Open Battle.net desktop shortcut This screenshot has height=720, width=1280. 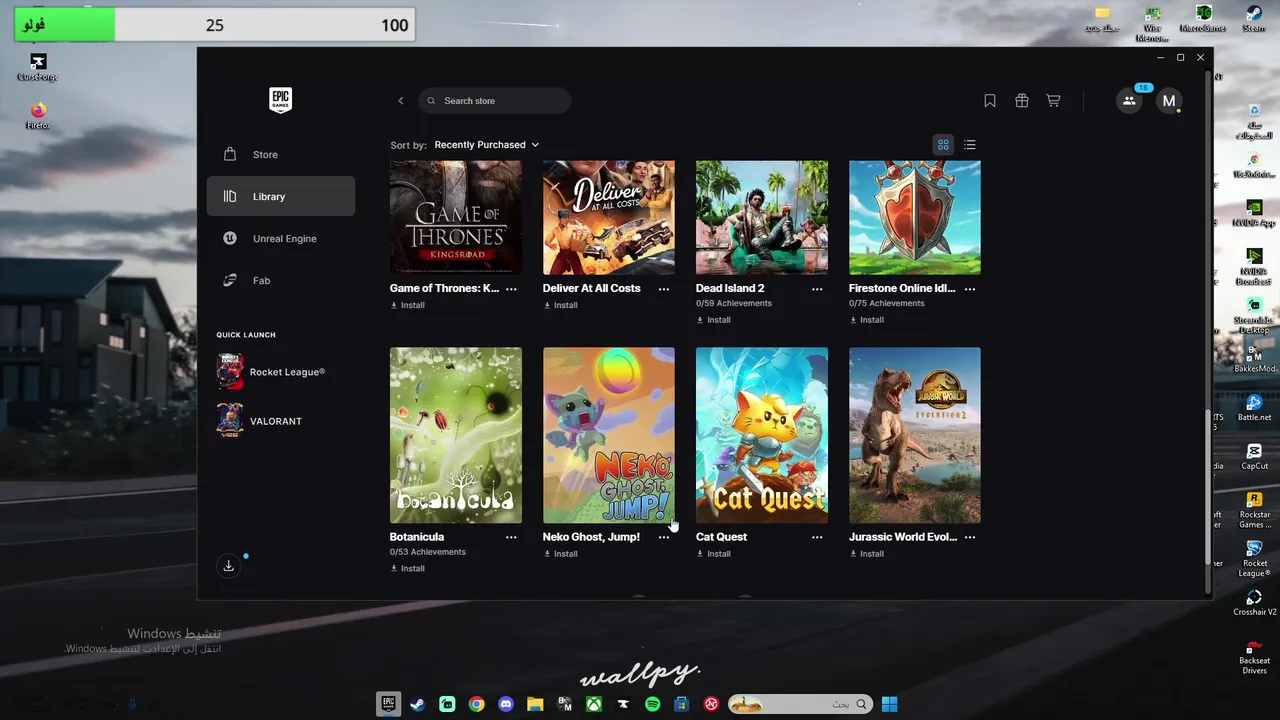click(1254, 408)
